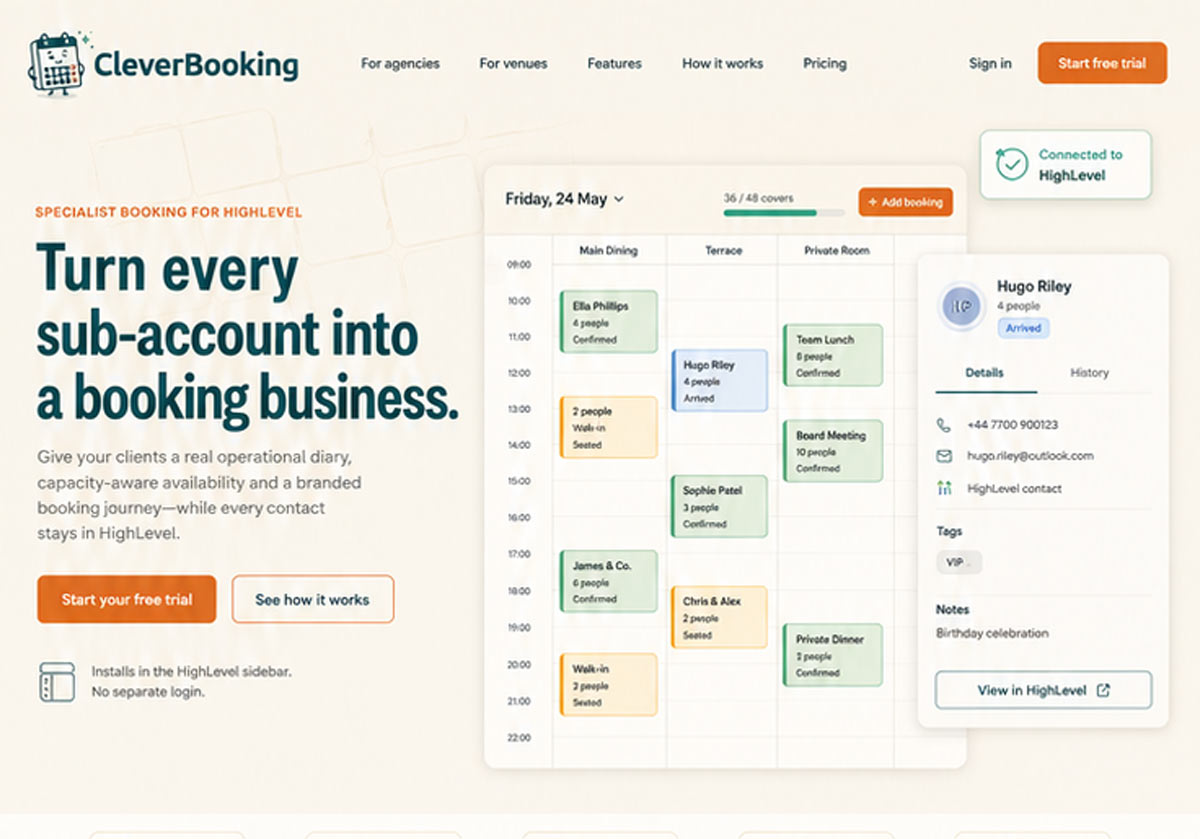Click the green connected checkmark icon
This screenshot has width=1200, height=839.
click(1012, 164)
